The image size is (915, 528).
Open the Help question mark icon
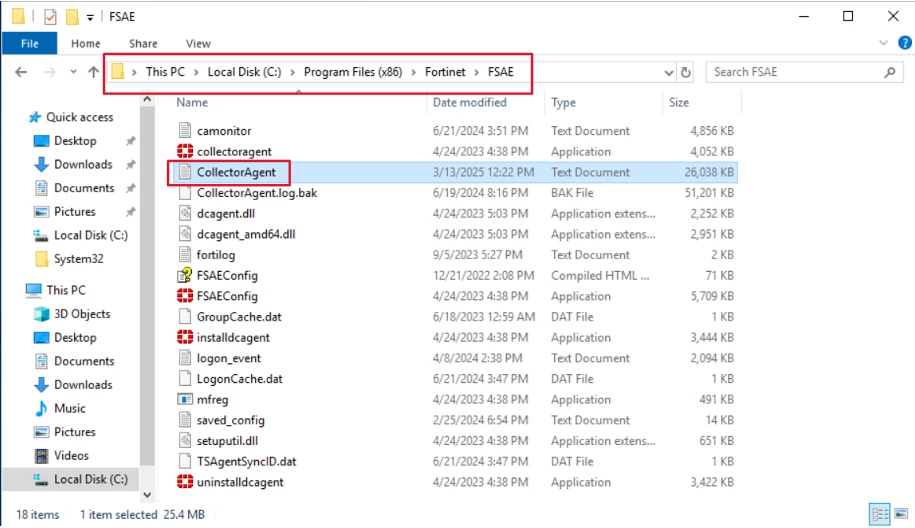pos(904,43)
